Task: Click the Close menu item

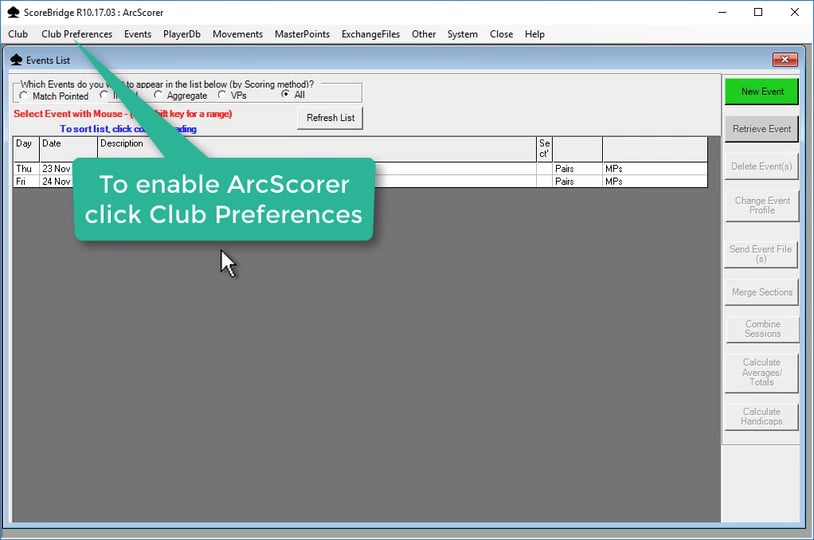Action: (501, 34)
